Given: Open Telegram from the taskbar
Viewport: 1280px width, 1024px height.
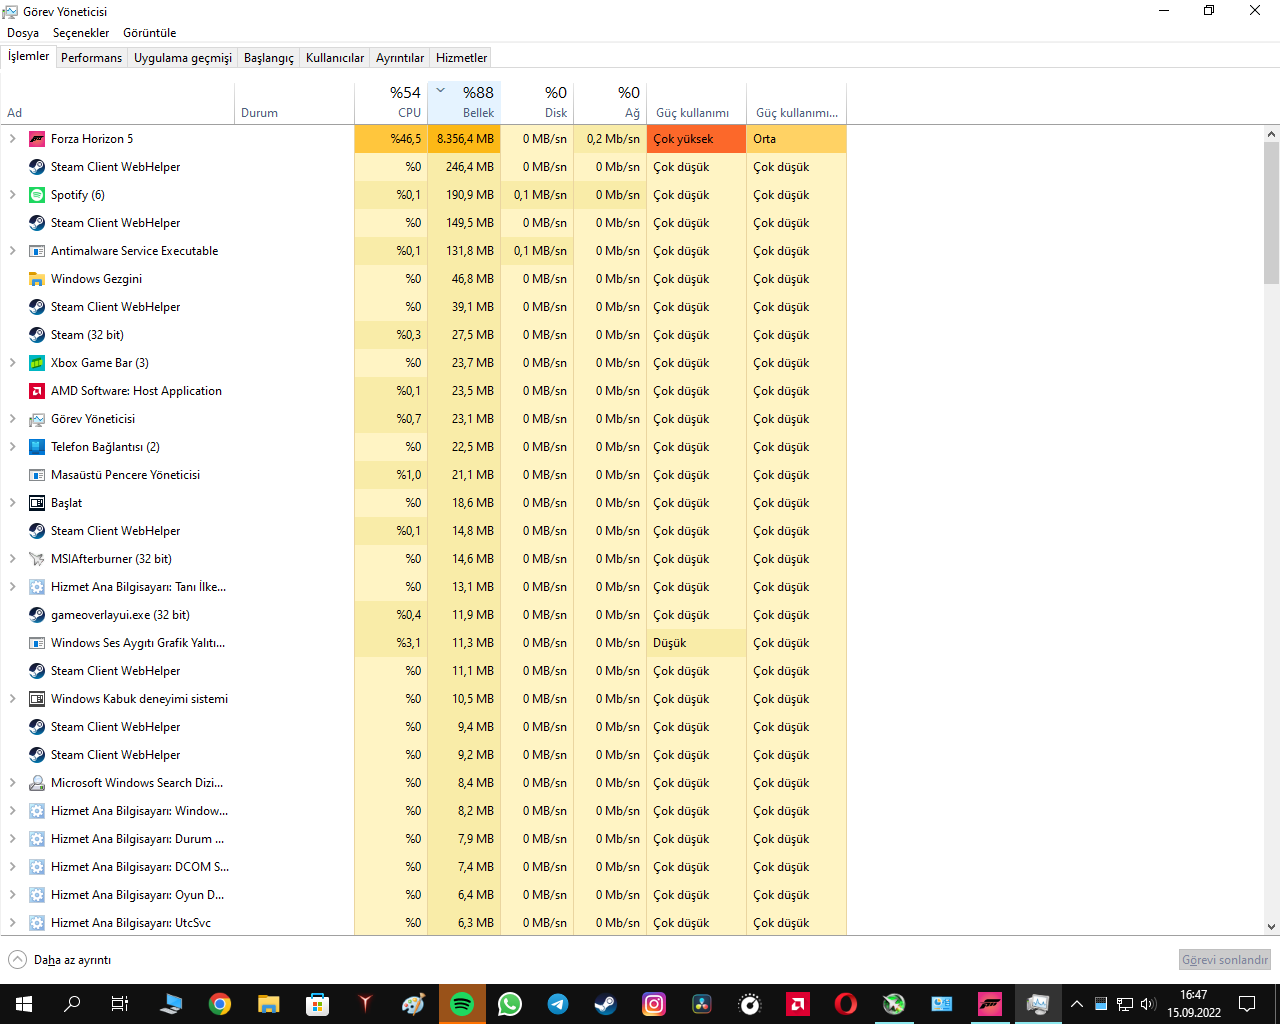Looking at the screenshot, I should tap(558, 1004).
